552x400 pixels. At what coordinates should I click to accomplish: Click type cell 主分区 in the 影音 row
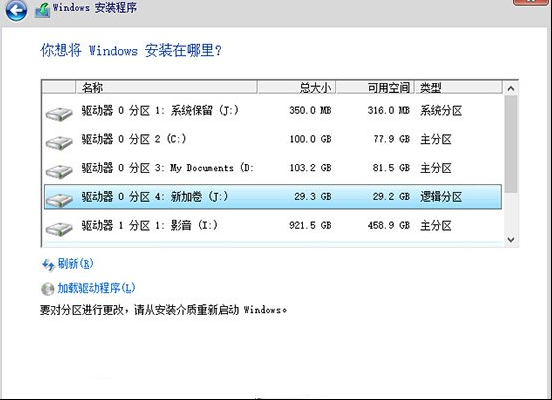435,225
